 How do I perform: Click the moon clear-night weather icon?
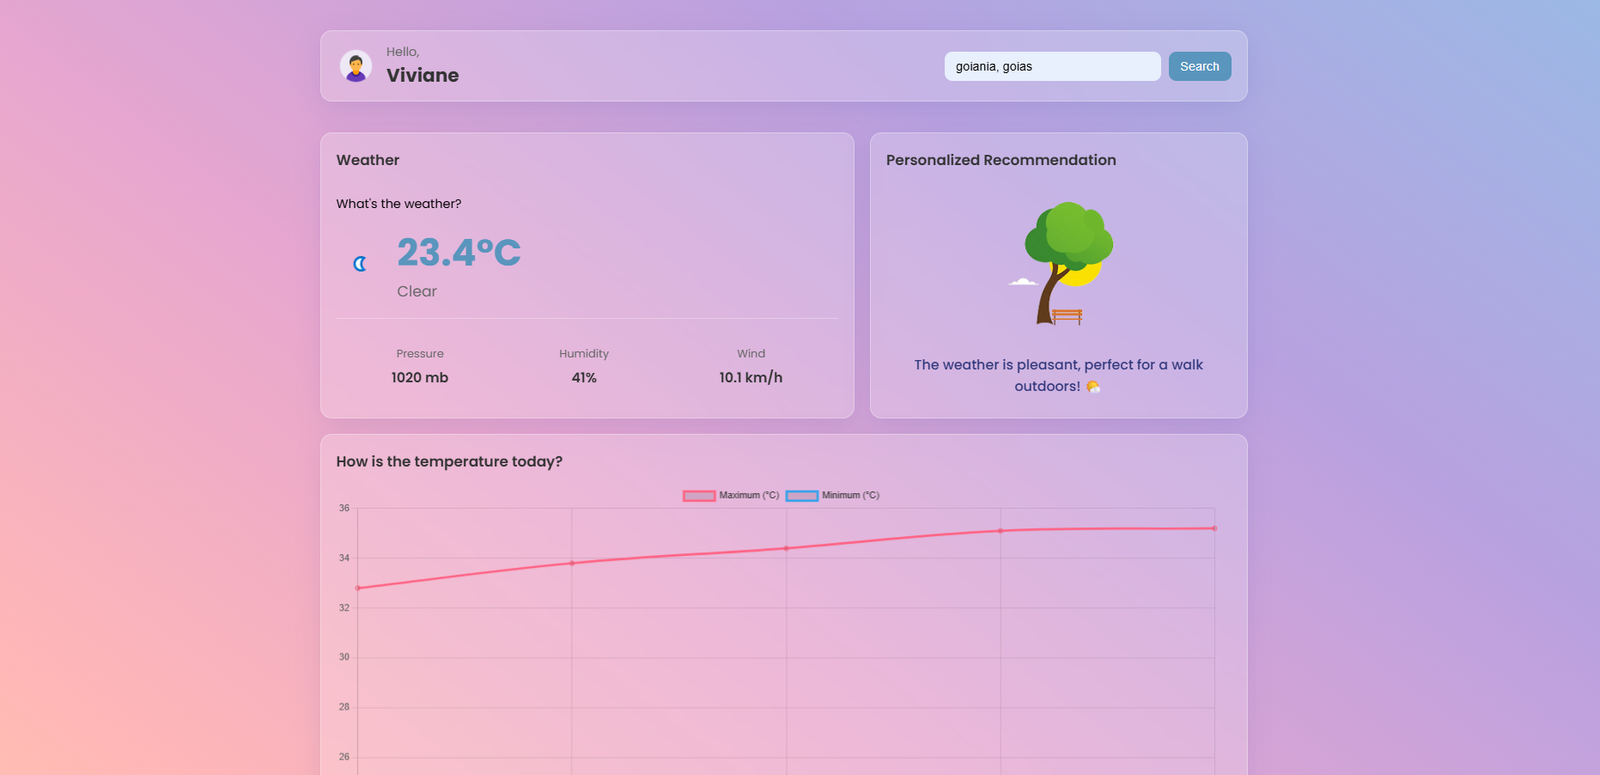point(360,264)
